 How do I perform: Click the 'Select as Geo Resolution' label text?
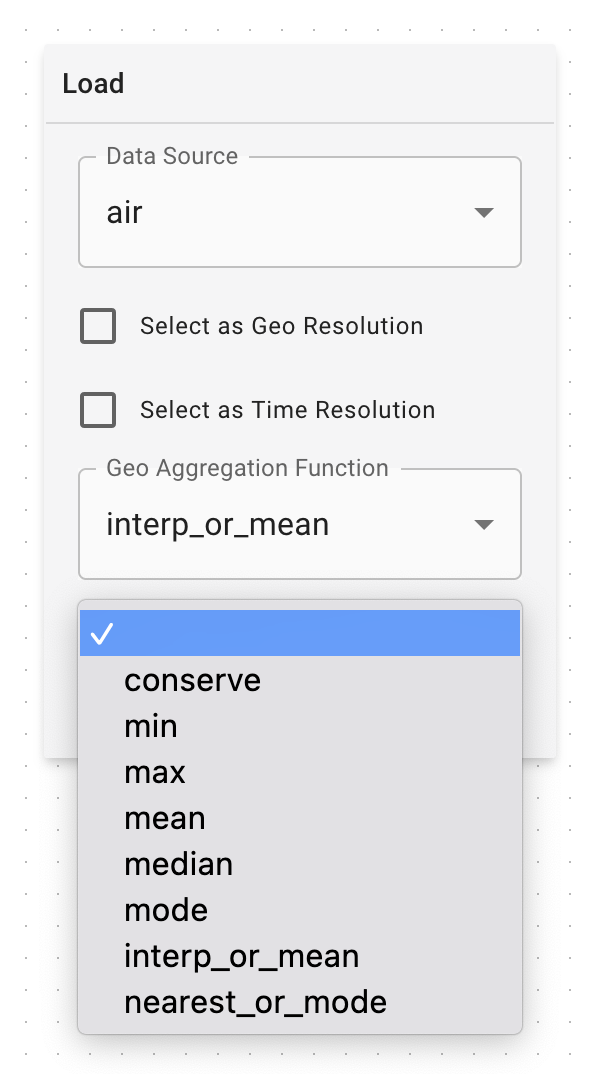pyautogui.click(x=282, y=325)
